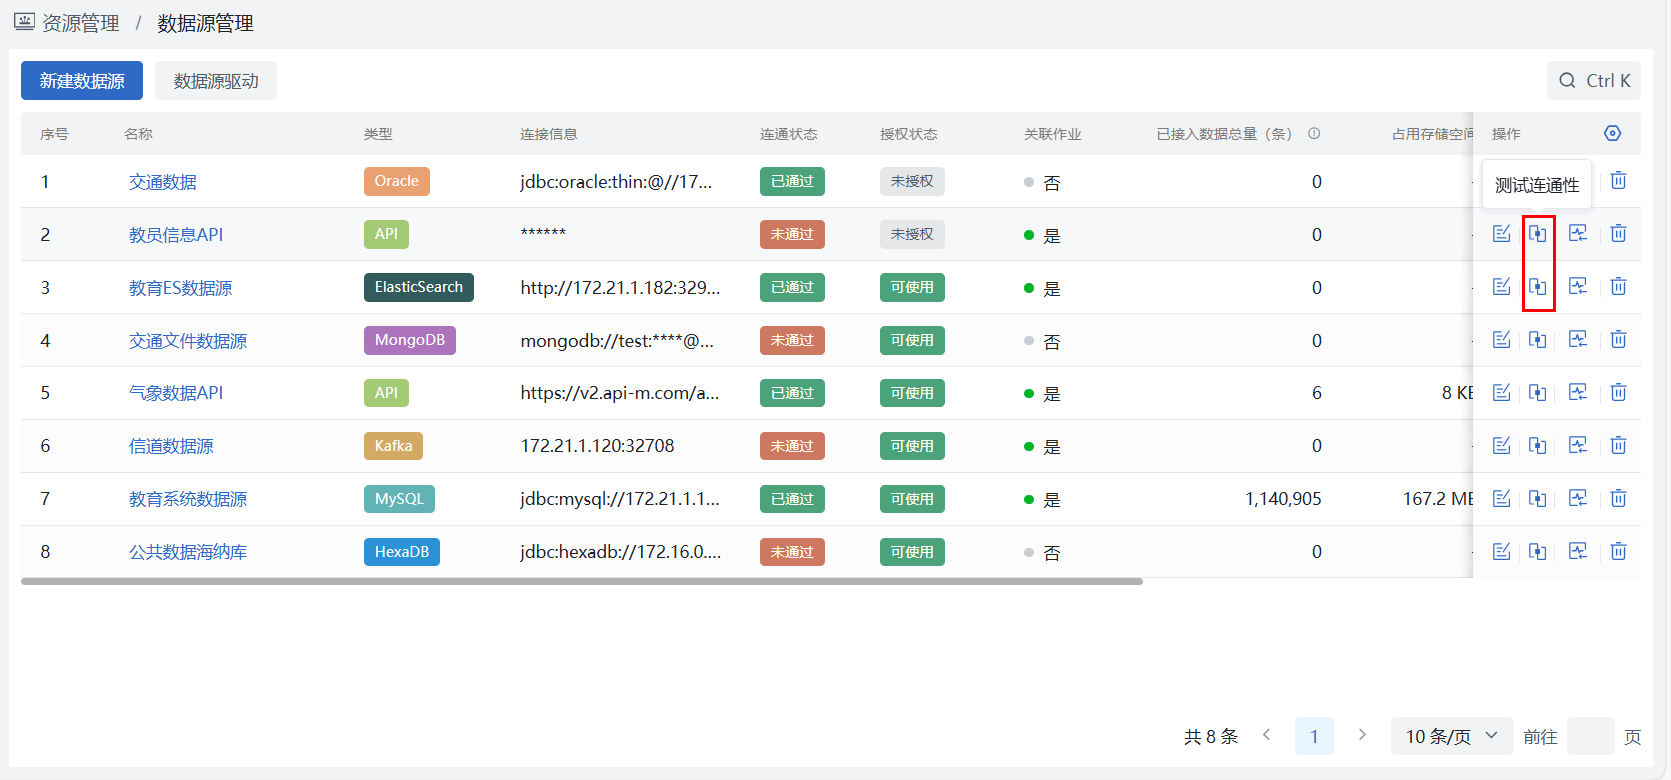1671x780 pixels.
Task: Delete the 交通文件数据源 entry
Action: pos(1618,340)
